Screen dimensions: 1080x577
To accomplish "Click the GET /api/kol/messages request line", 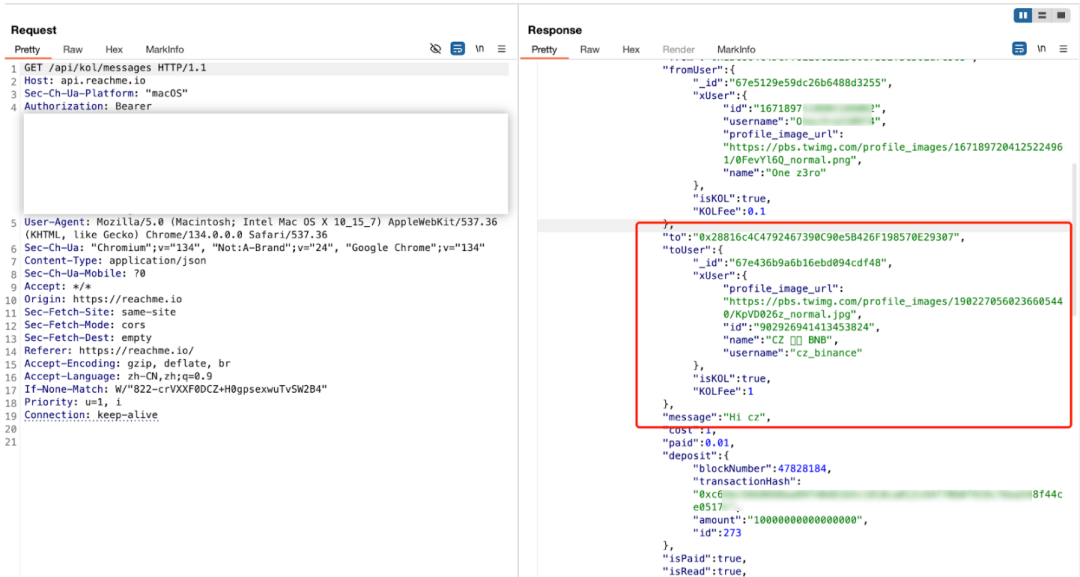I will 115,68.
